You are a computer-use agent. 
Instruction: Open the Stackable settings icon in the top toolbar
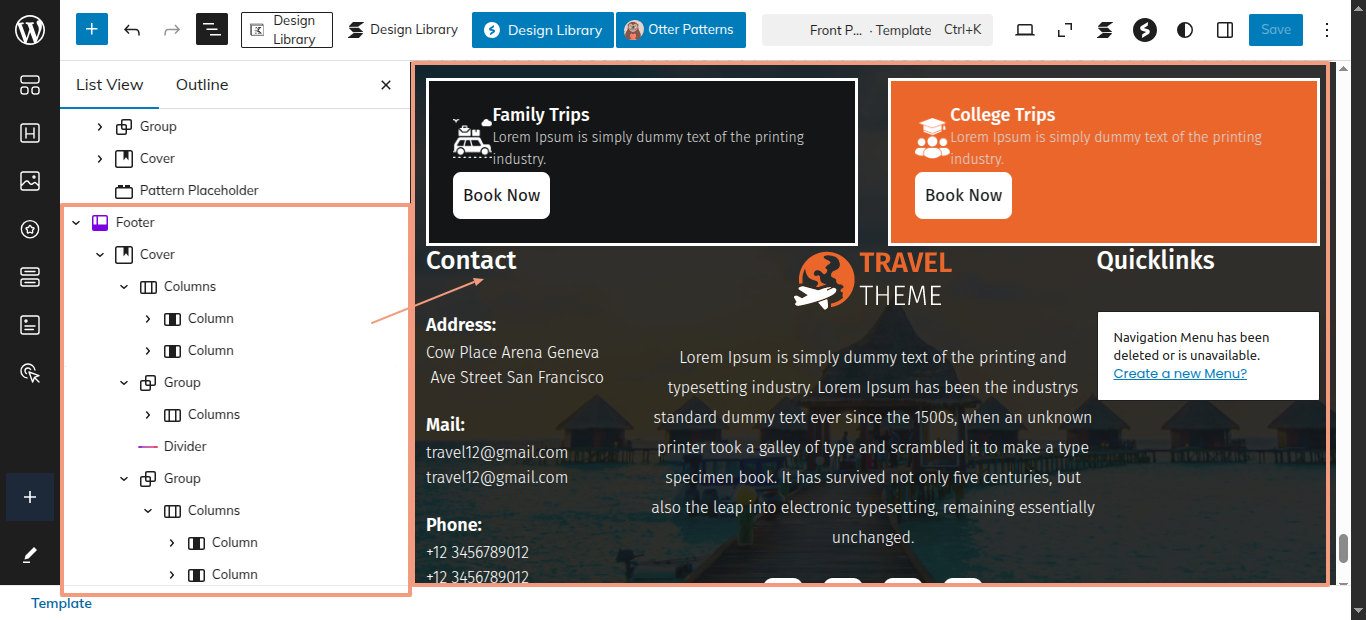pyautogui.click(x=1105, y=30)
